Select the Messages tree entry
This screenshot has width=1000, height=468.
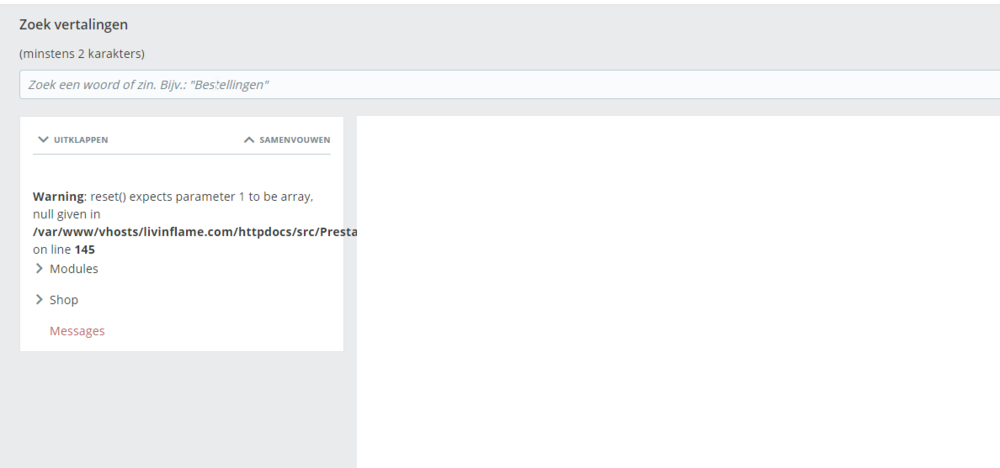77,331
